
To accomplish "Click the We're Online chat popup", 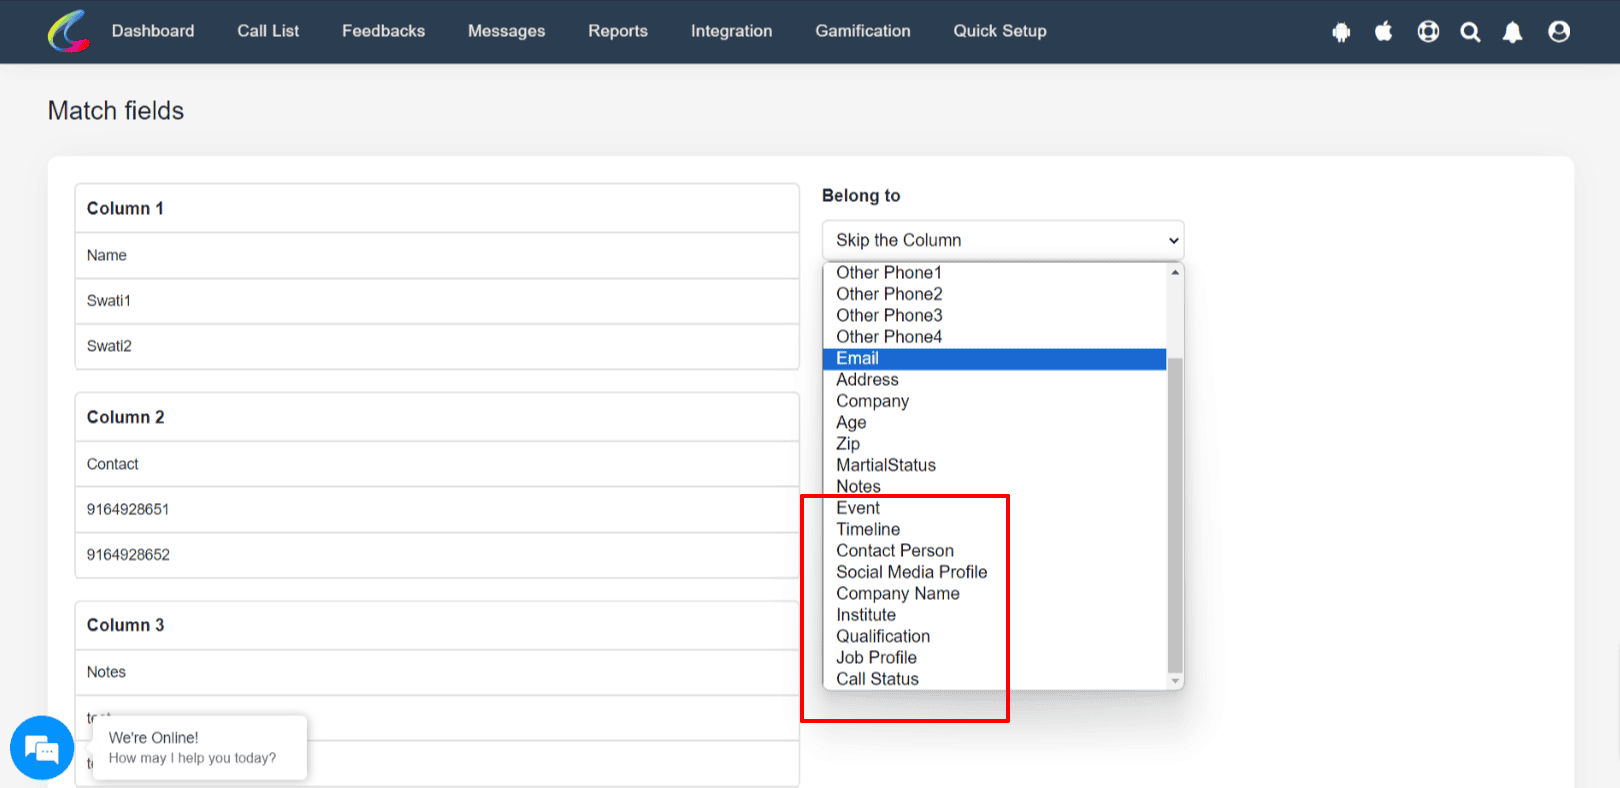I will click(x=200, y=747).
